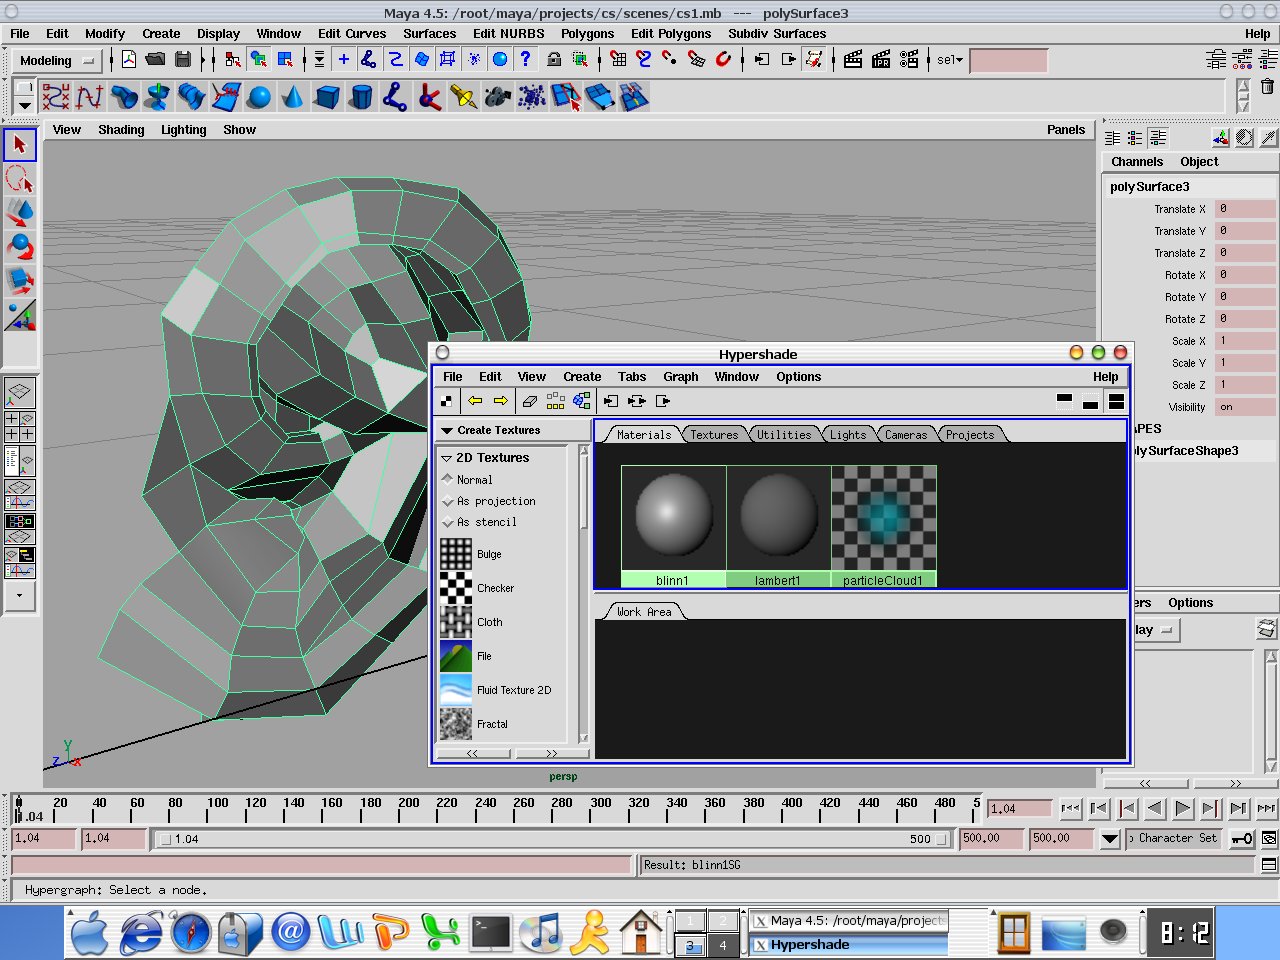Open the Edit NURBS menu
The width and height of the screenshot is (1280, 960).
tap(509, 33)
